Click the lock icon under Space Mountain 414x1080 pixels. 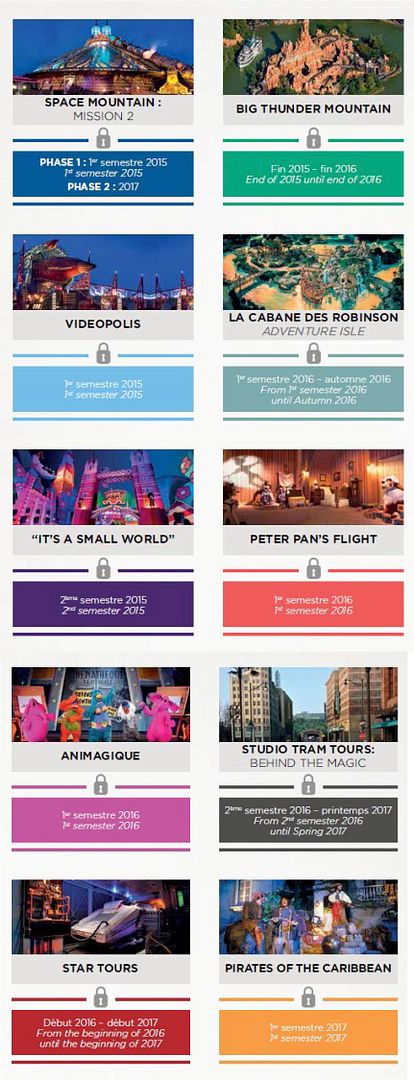tap(103, 139)
